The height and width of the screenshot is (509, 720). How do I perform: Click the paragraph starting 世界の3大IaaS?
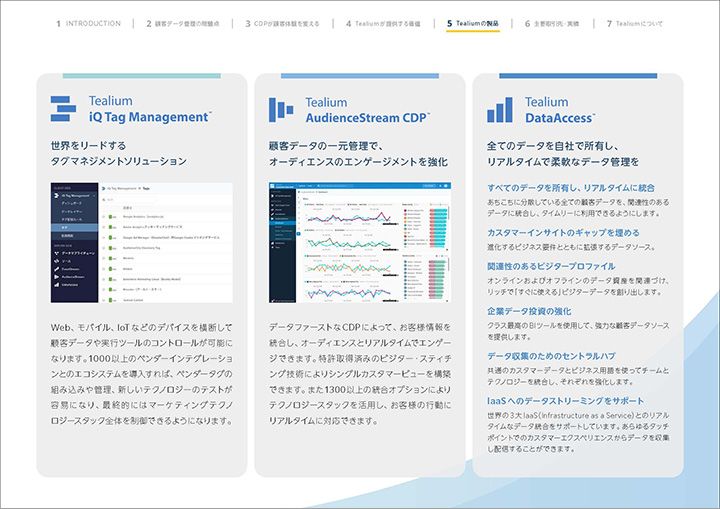click(578, 432)
